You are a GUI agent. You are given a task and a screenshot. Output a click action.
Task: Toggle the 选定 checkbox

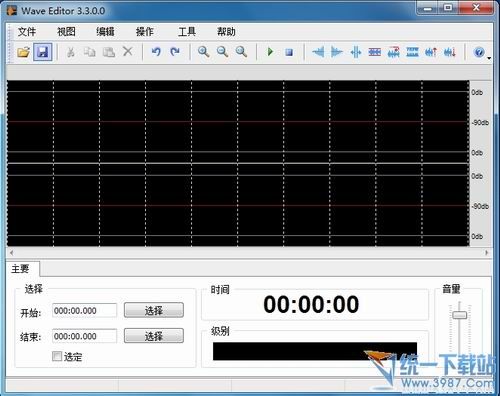pos(57,356)
